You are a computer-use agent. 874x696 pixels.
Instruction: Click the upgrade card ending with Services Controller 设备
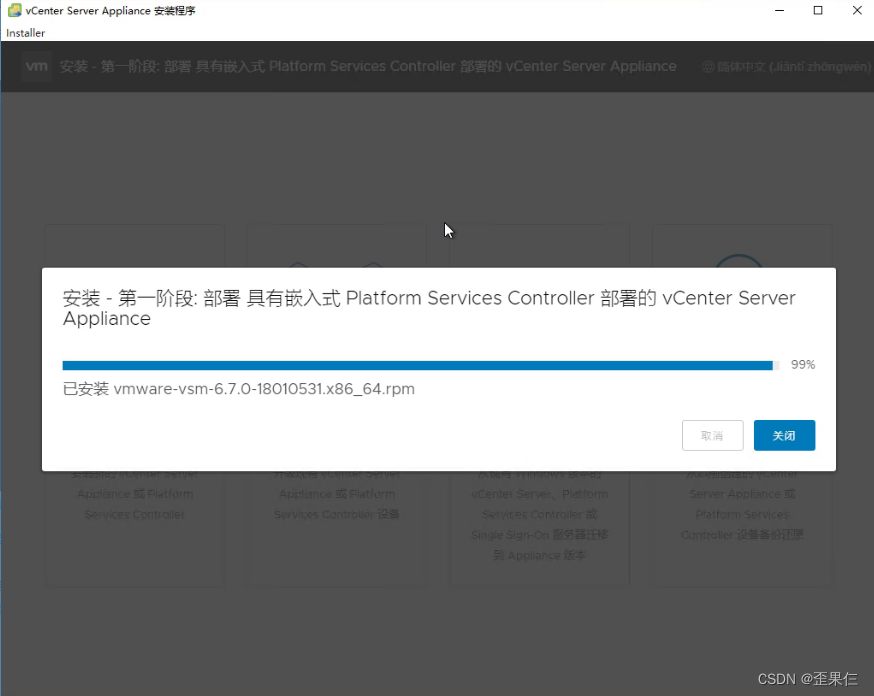[x=337, y=405]
